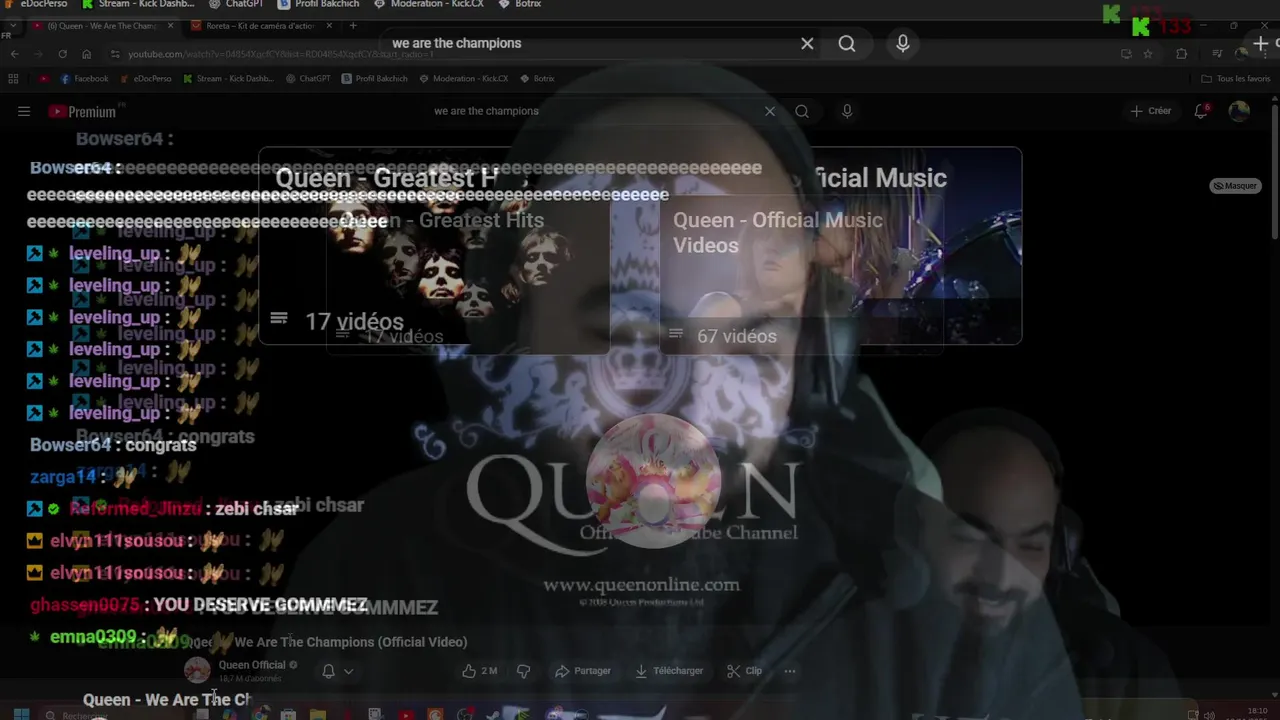Switch to the Roreta Kit de caméra tab
Image resolution: width=1280 pixels, height=720 pixels.
point(258,26)
